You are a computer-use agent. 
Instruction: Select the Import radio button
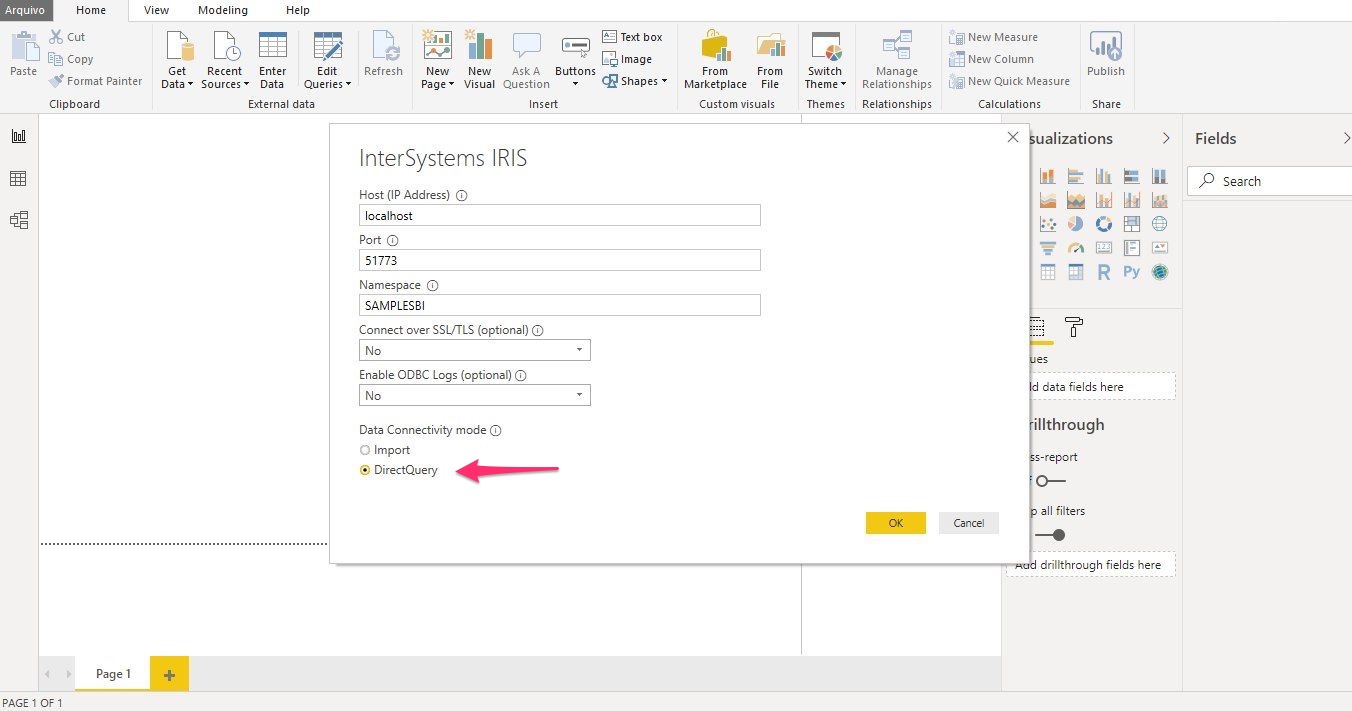(x=365, y=450)
